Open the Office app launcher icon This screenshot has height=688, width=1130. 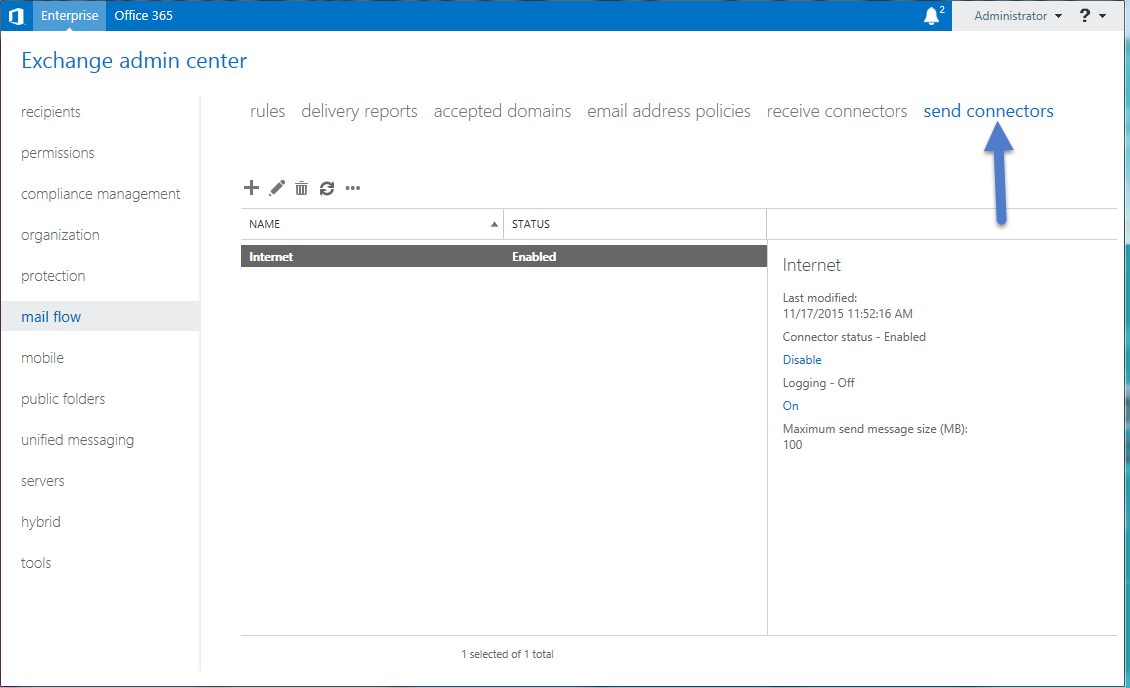[x=16, y=15]
